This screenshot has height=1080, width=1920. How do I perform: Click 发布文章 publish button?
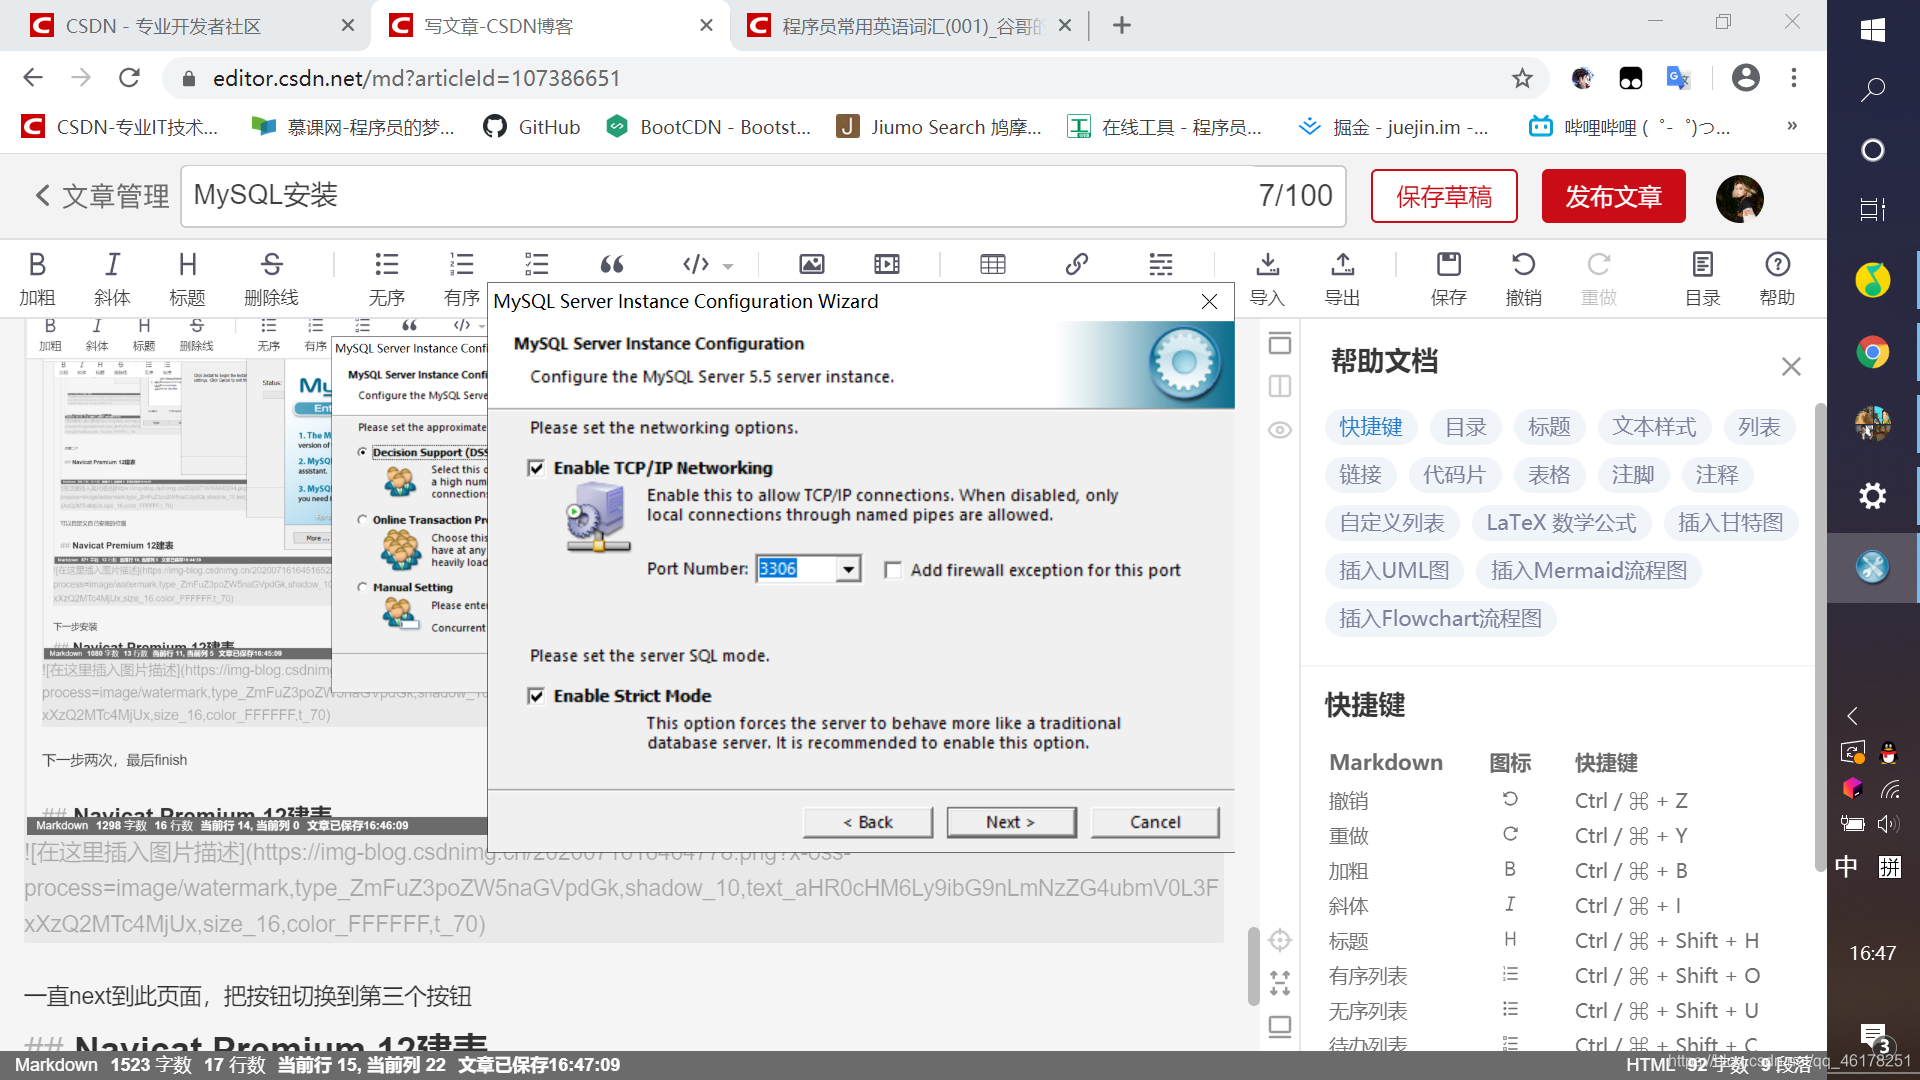(x=1613, y=196)
